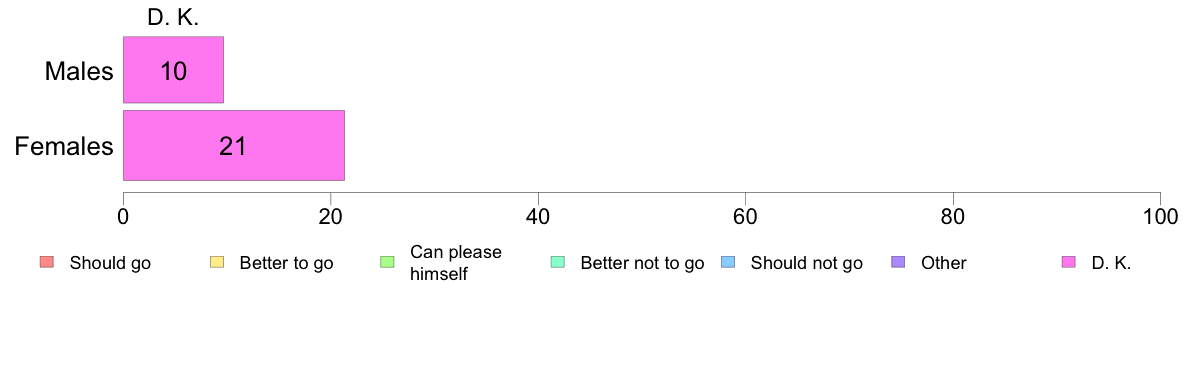Click the Can please himself legend text

pos(455,263)
